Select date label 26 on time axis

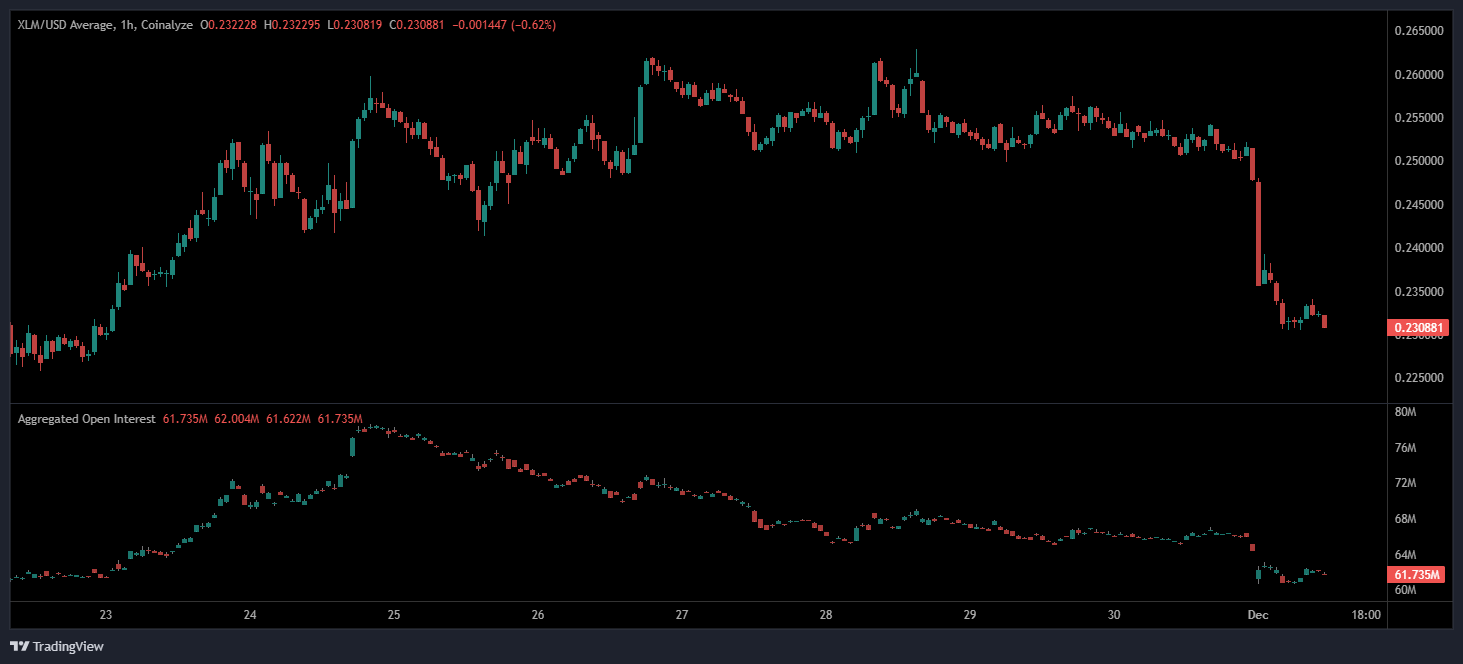click(x=538, y=614)
